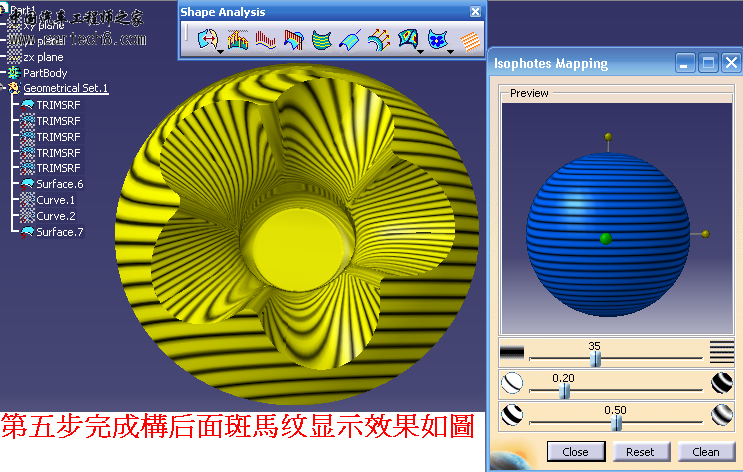Viewport: 743px width, 472px height.
Task: Click the Connect Checker Analysis icon
Action: [x=206, y=40]
